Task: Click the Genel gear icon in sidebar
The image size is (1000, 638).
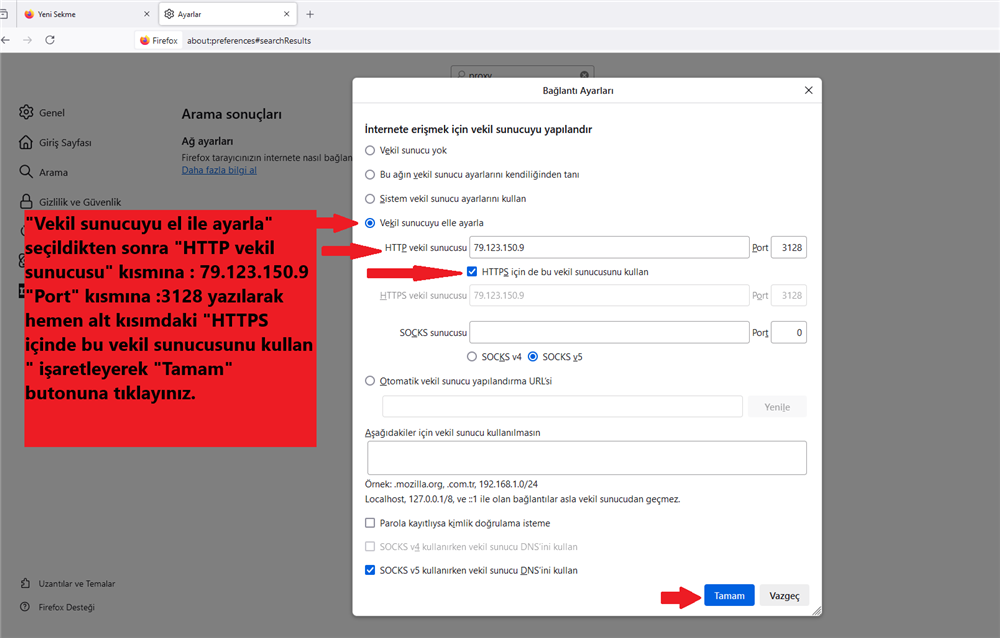Action: point(27,113)
